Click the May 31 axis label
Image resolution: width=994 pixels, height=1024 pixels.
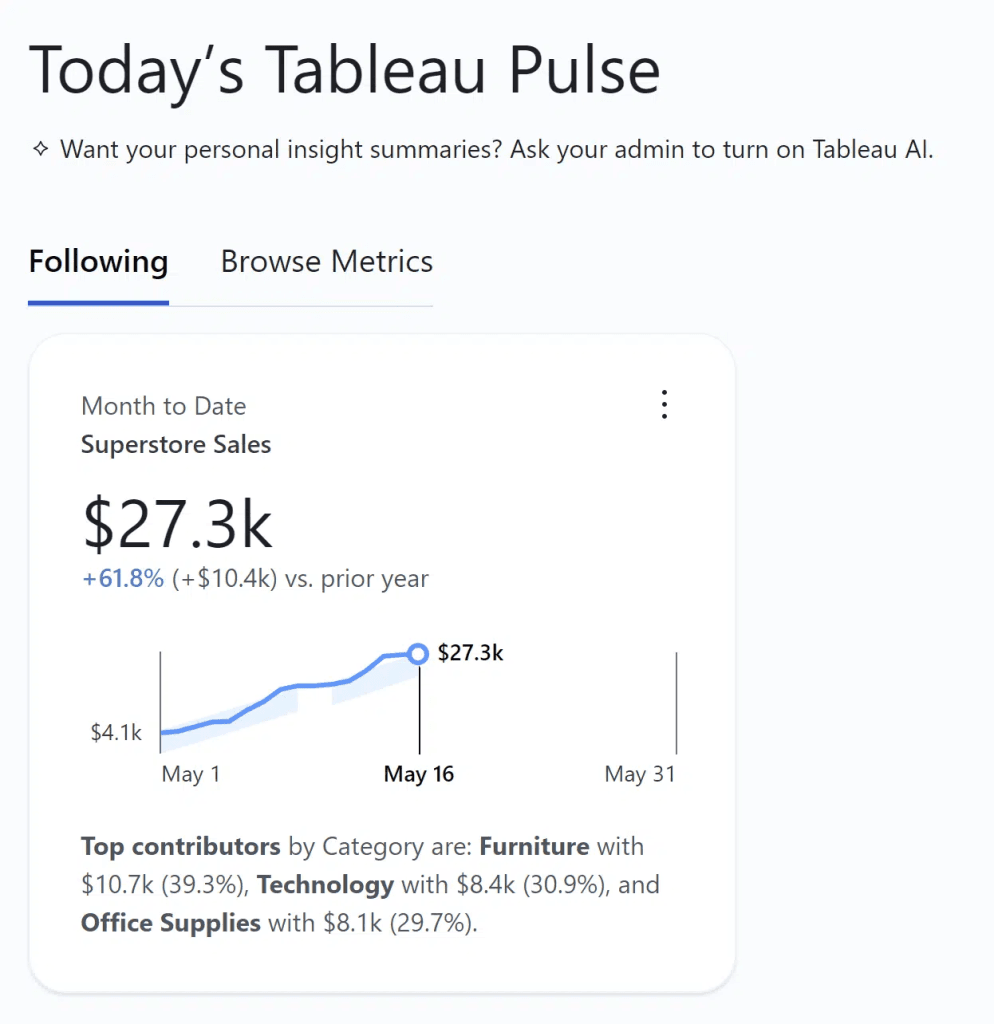(x=640, y=774)
